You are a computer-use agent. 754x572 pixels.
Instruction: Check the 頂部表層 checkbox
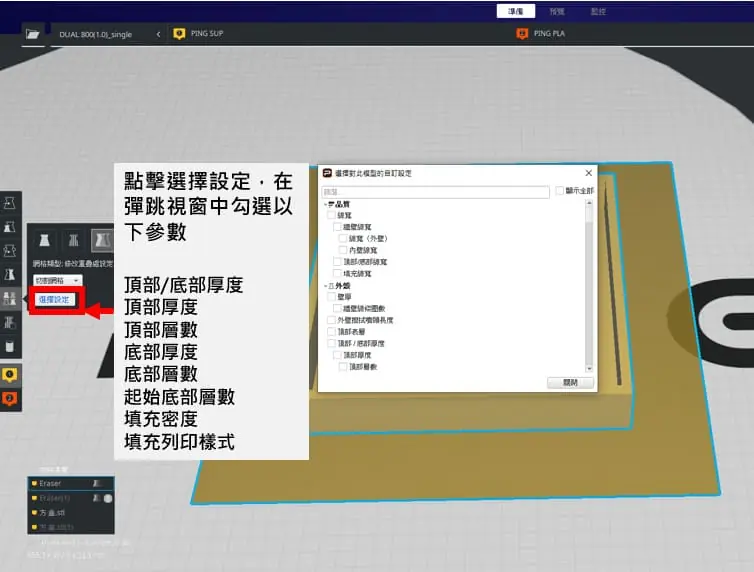point(331,331)
